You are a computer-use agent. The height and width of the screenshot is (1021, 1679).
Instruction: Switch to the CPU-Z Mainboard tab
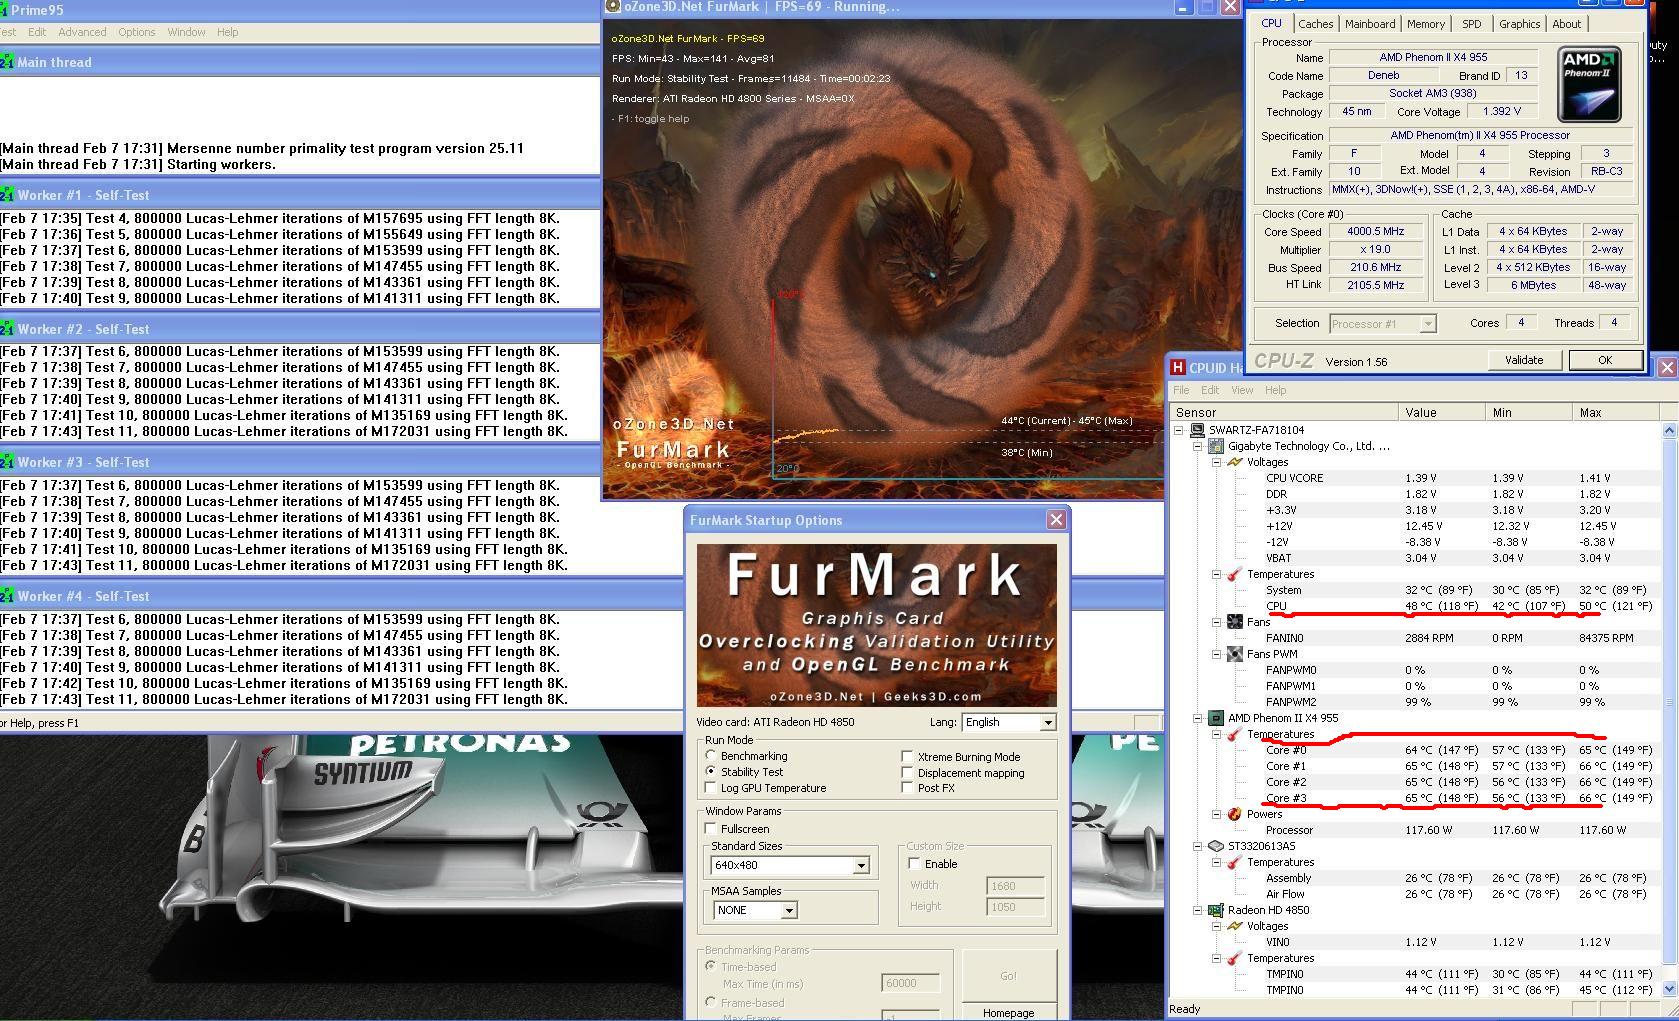click(1369, 24)
